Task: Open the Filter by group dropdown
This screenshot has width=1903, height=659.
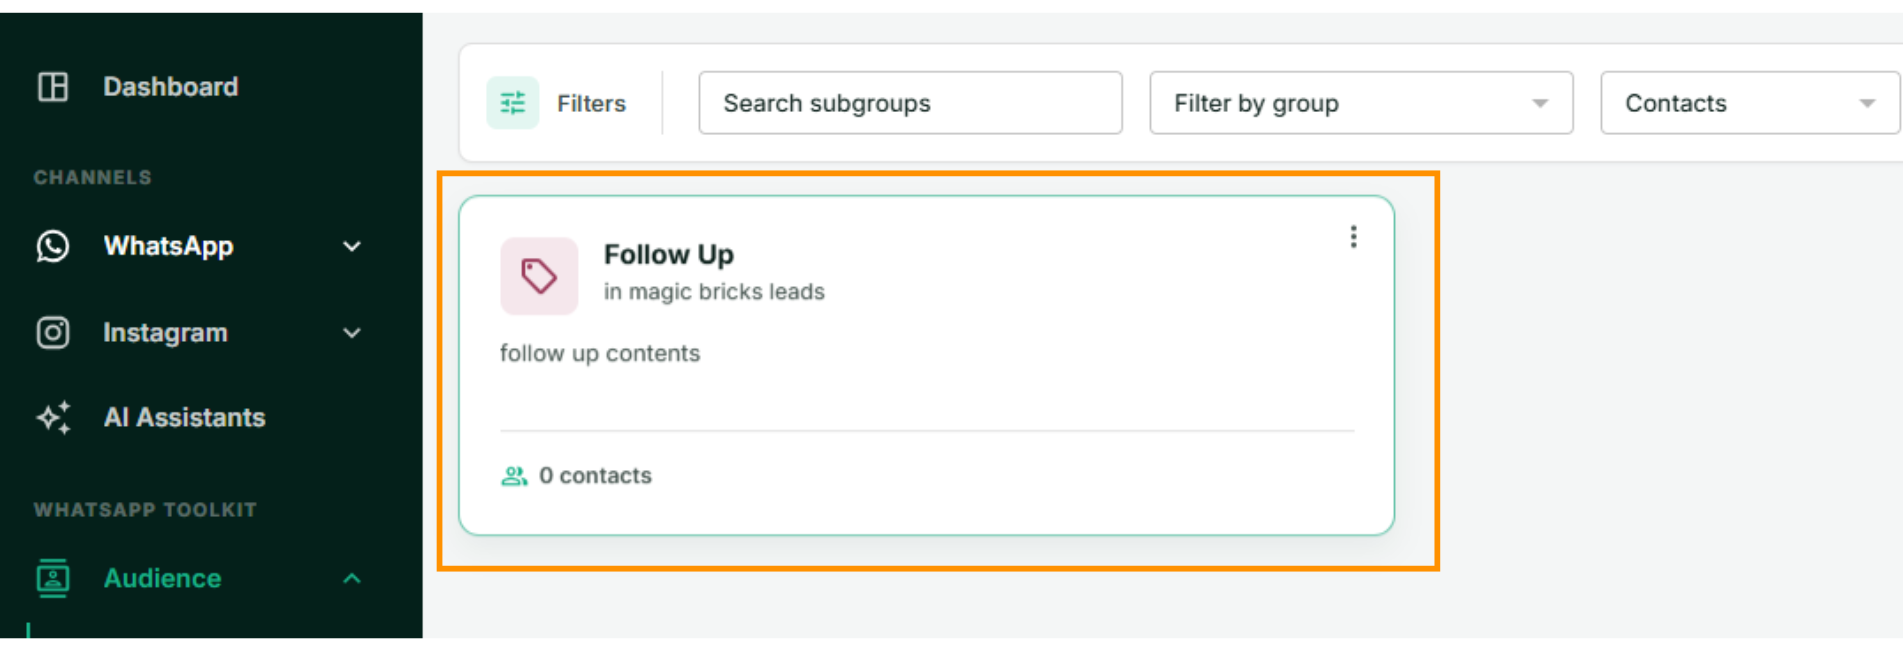Action: (x=1361, y=103)
